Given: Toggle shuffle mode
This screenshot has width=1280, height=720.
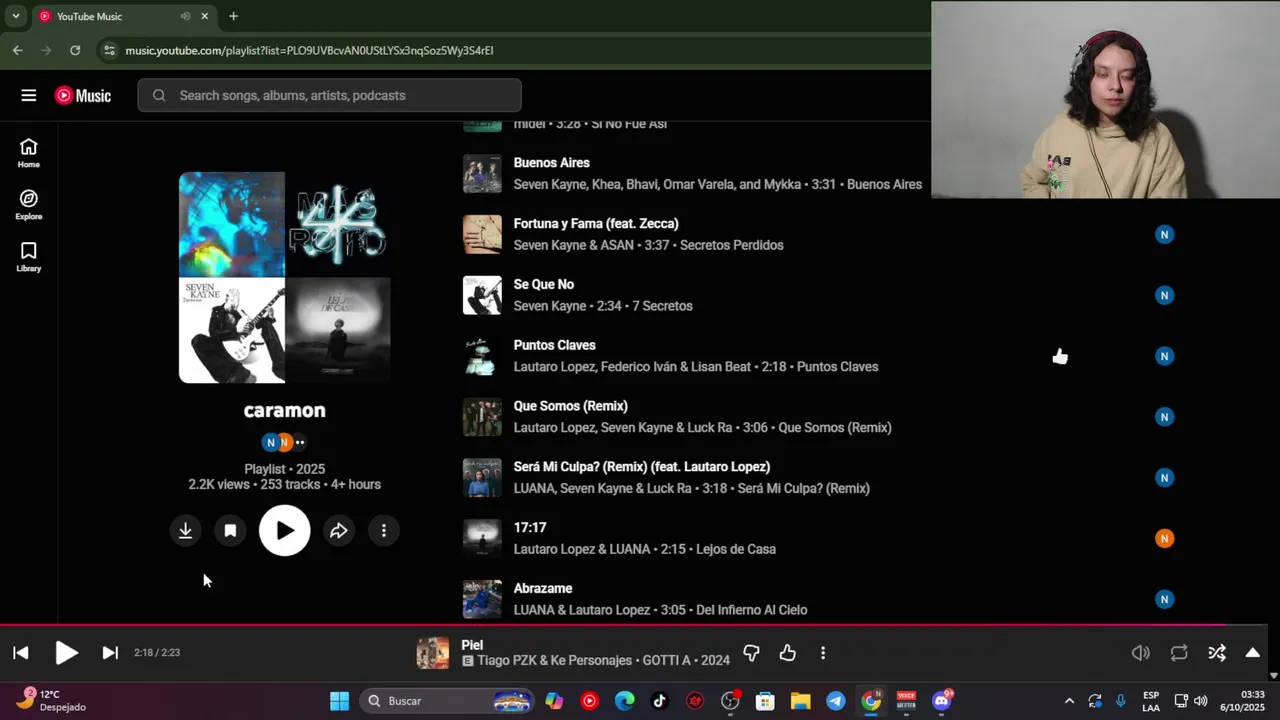Looking at the screenshot, I should (1217, 653).
